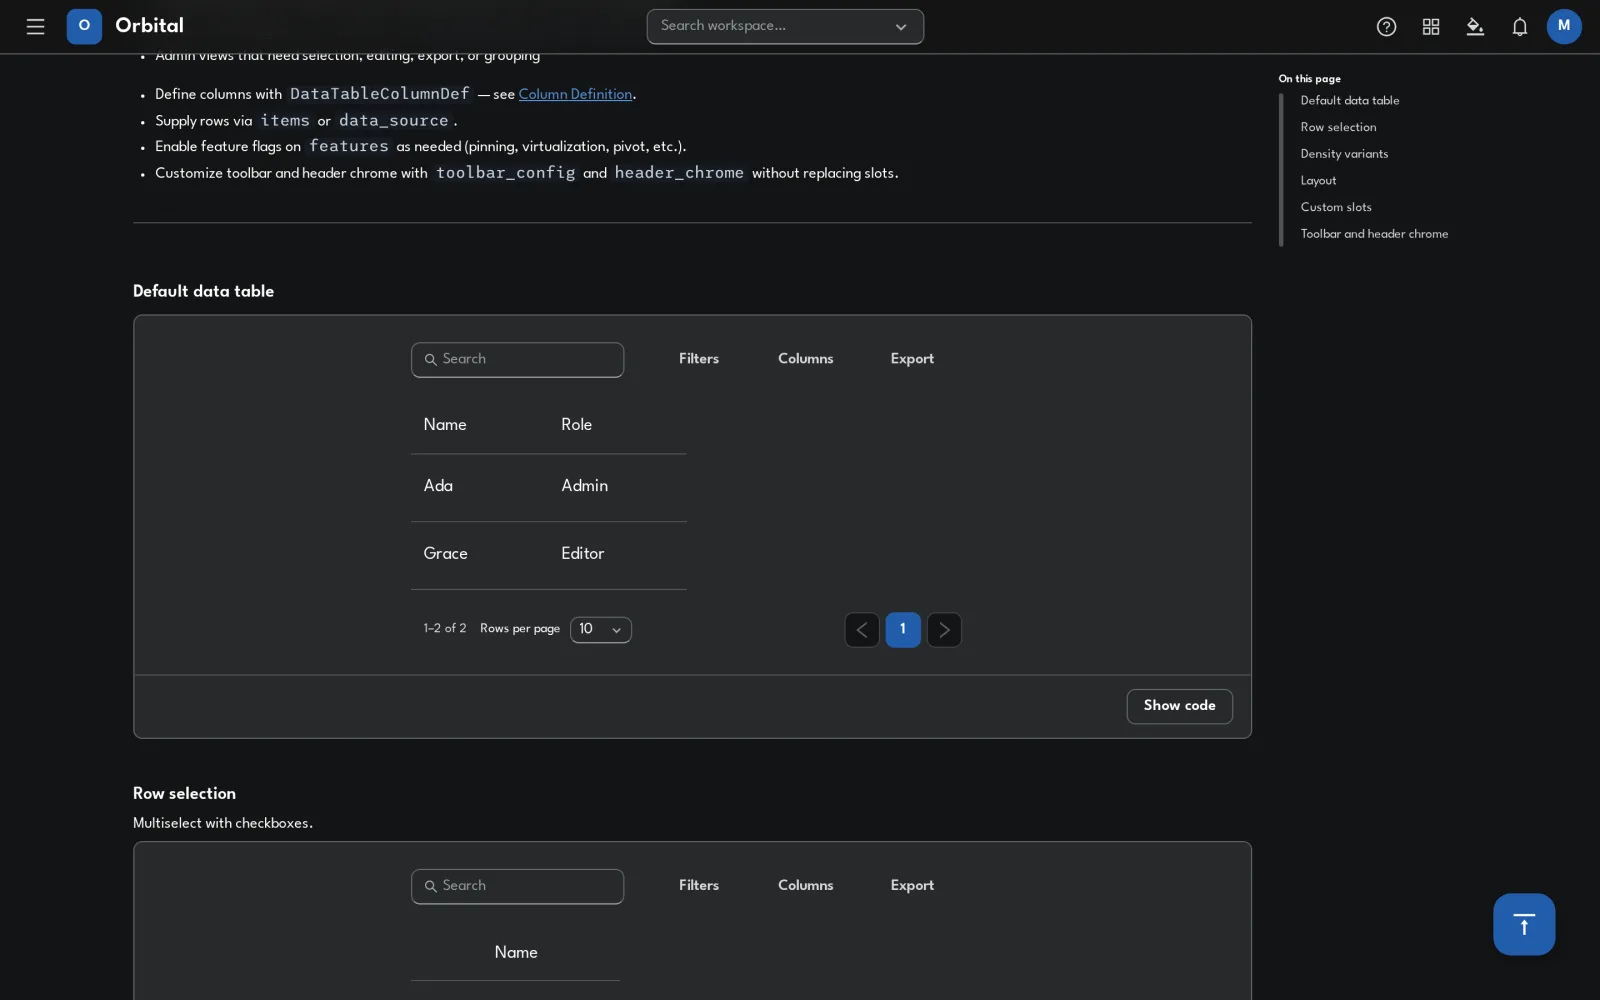The height and width of the screenshot is (1000, 1600).
Task: Open the apps grid icon
Action: coord(1431,27)
